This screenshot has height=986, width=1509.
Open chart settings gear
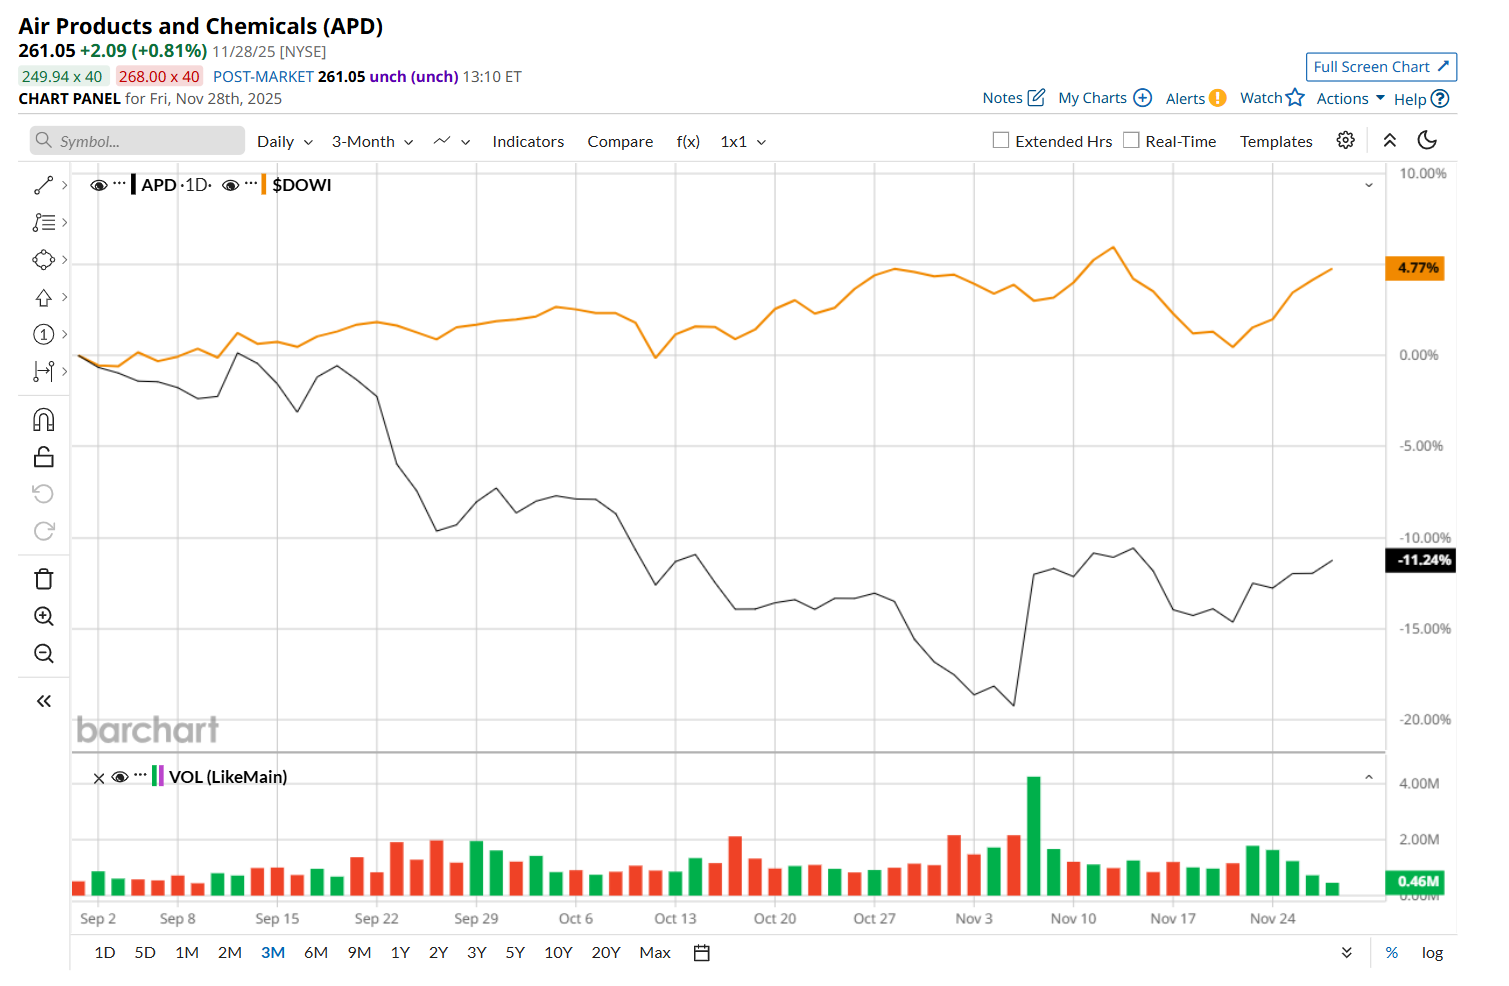point(1346,141)
